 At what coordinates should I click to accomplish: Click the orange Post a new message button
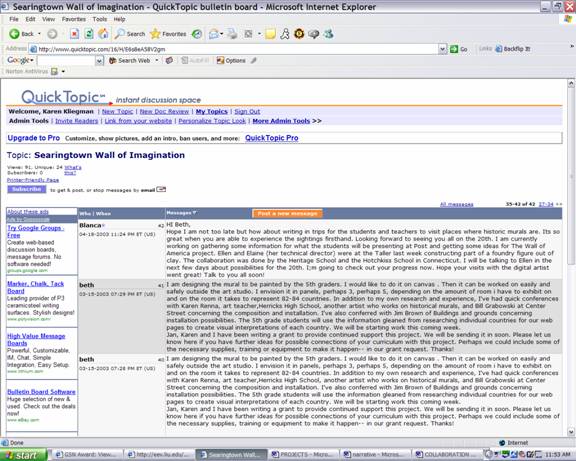[287, 213]
